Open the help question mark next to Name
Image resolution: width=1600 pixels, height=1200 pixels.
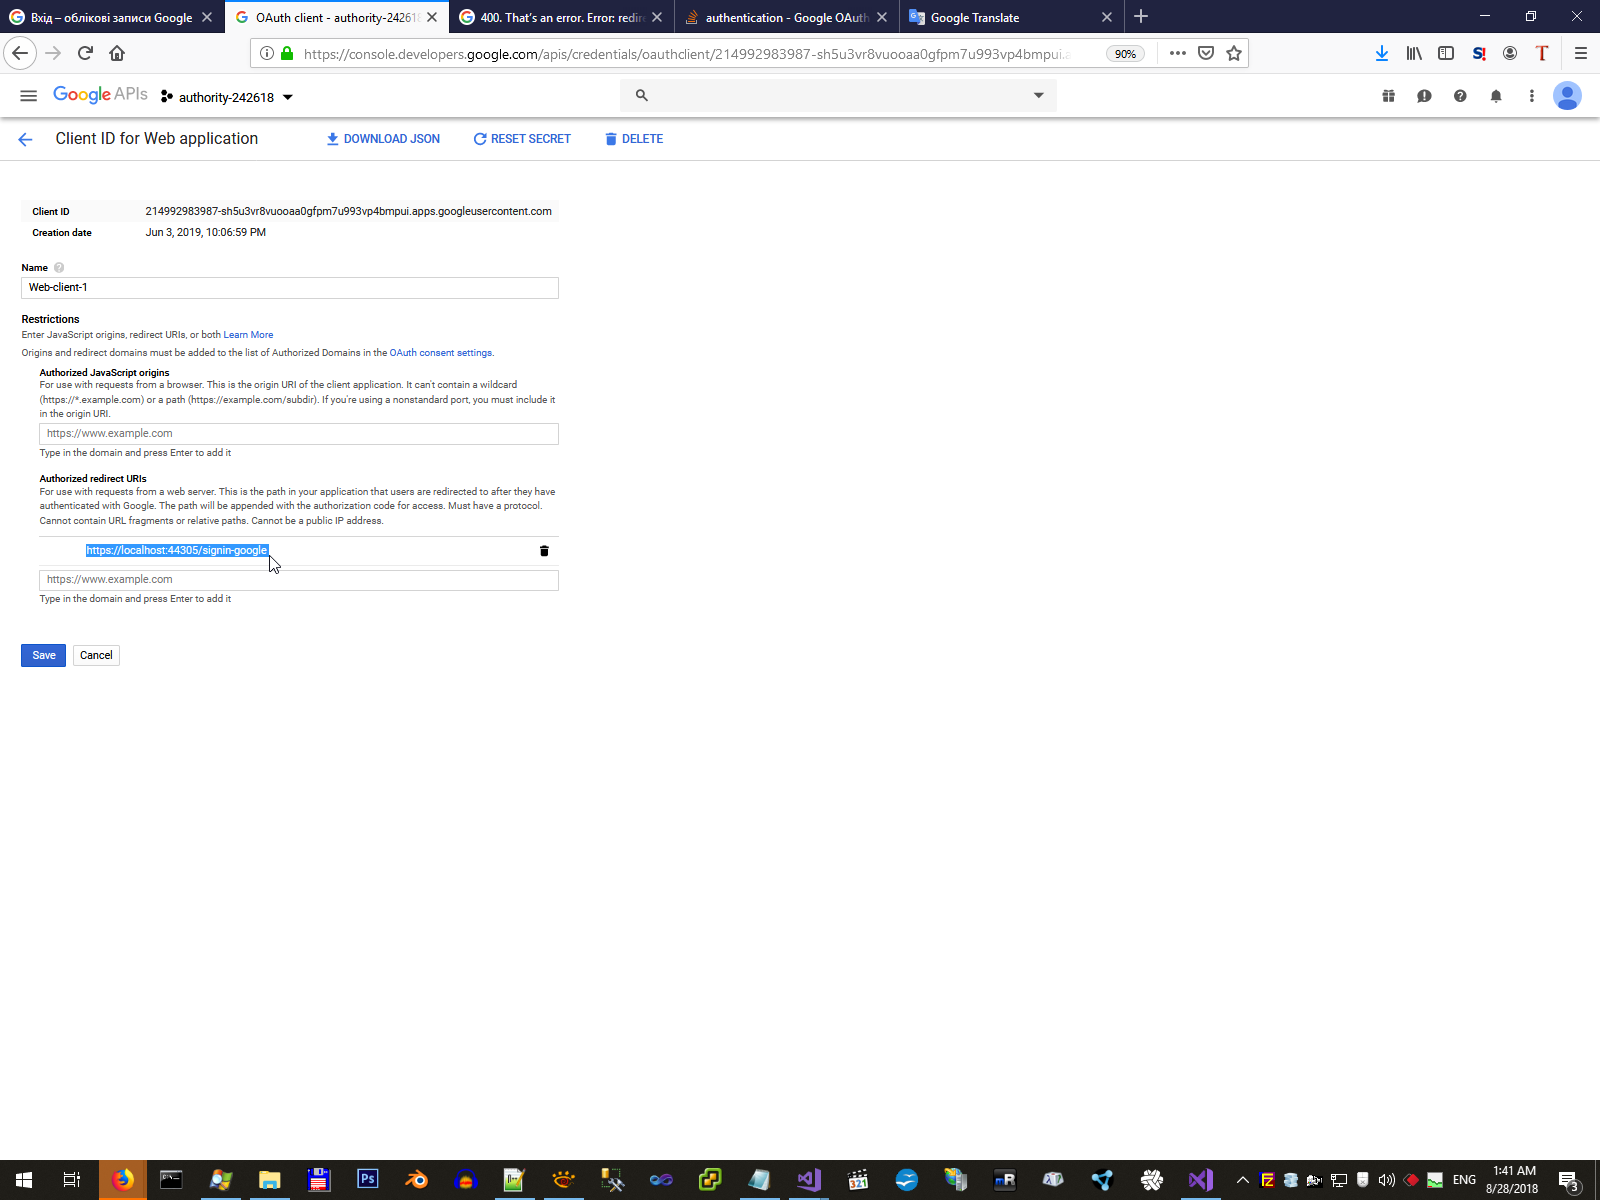coord(59,268)
